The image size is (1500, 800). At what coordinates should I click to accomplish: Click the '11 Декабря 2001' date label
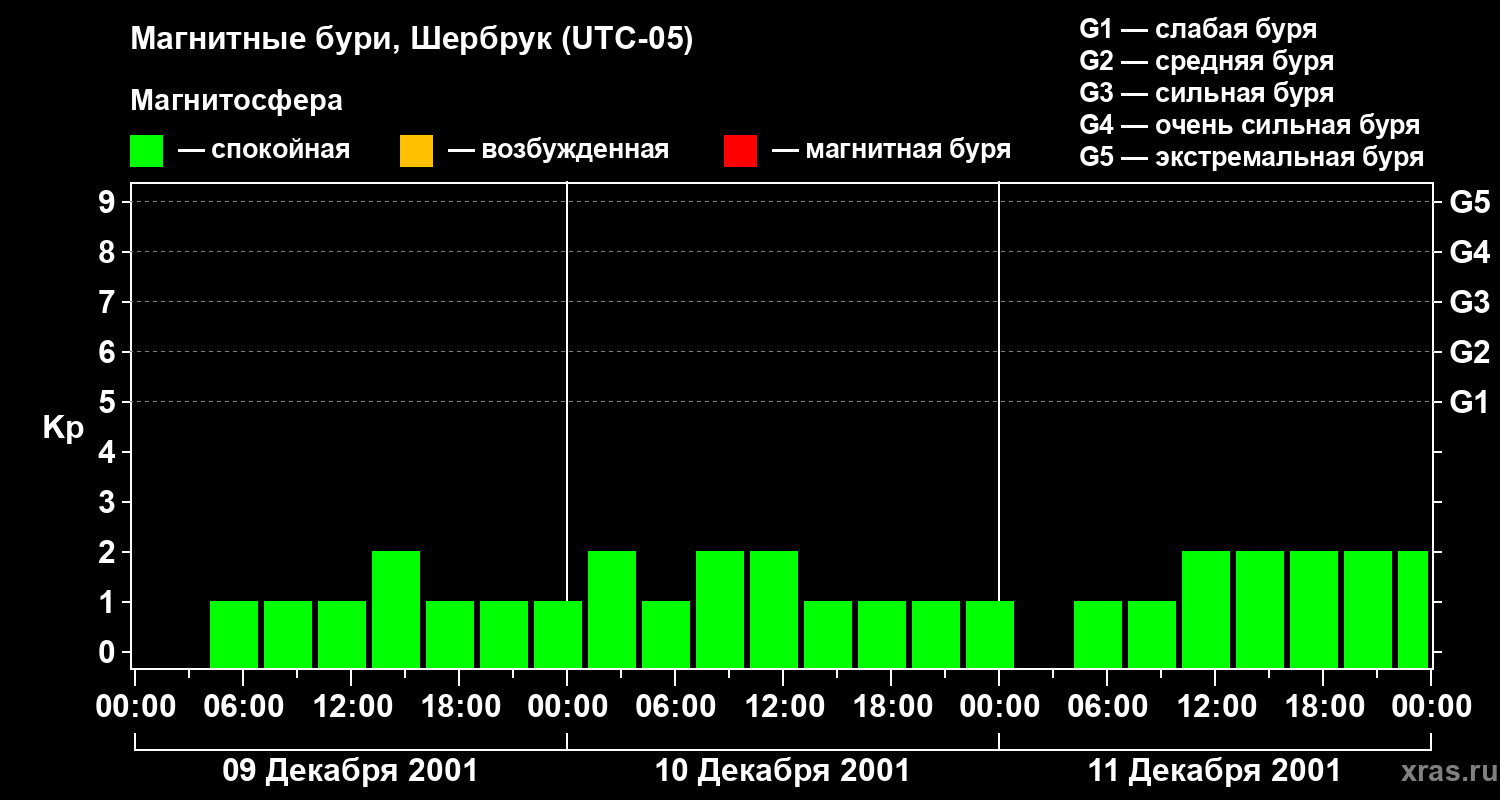click(1214, 771)
